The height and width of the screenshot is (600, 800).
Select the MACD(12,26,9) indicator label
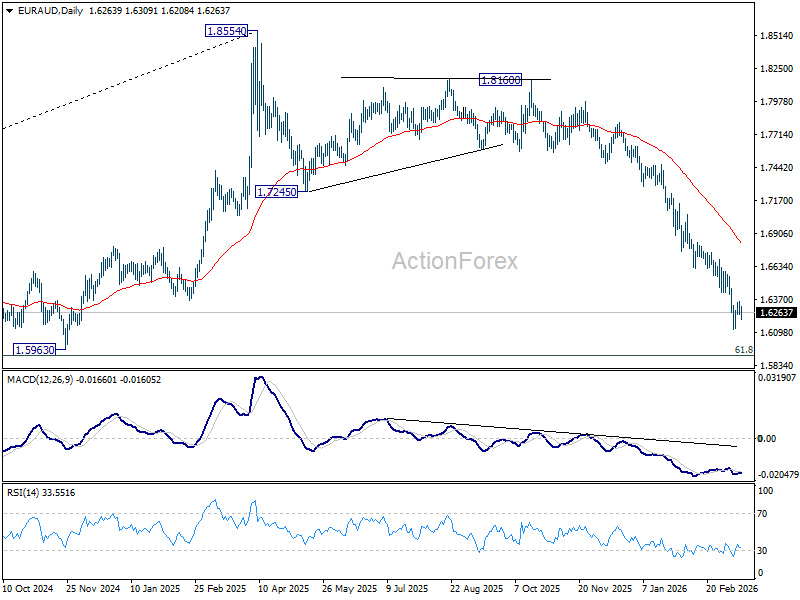coord(40,380)
